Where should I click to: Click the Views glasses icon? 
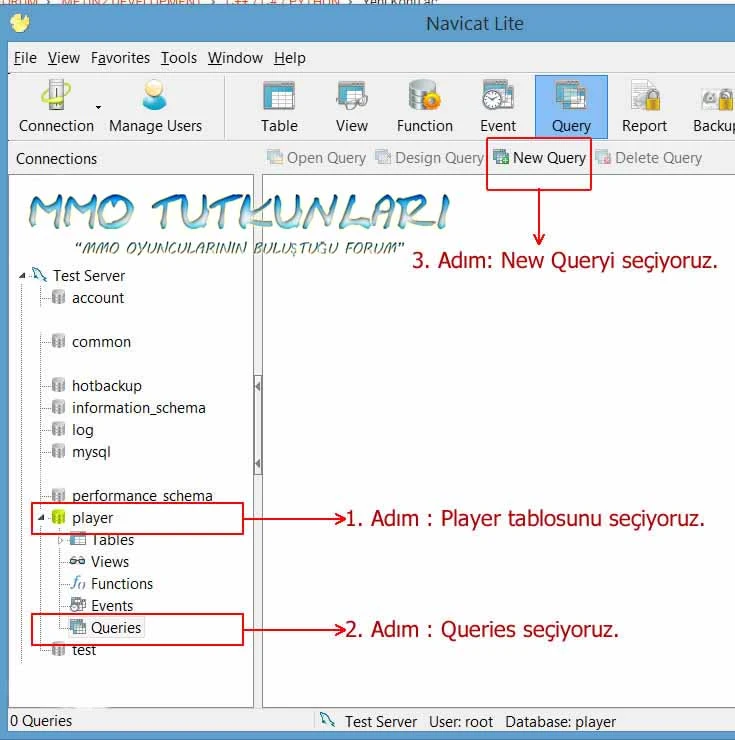77,561
